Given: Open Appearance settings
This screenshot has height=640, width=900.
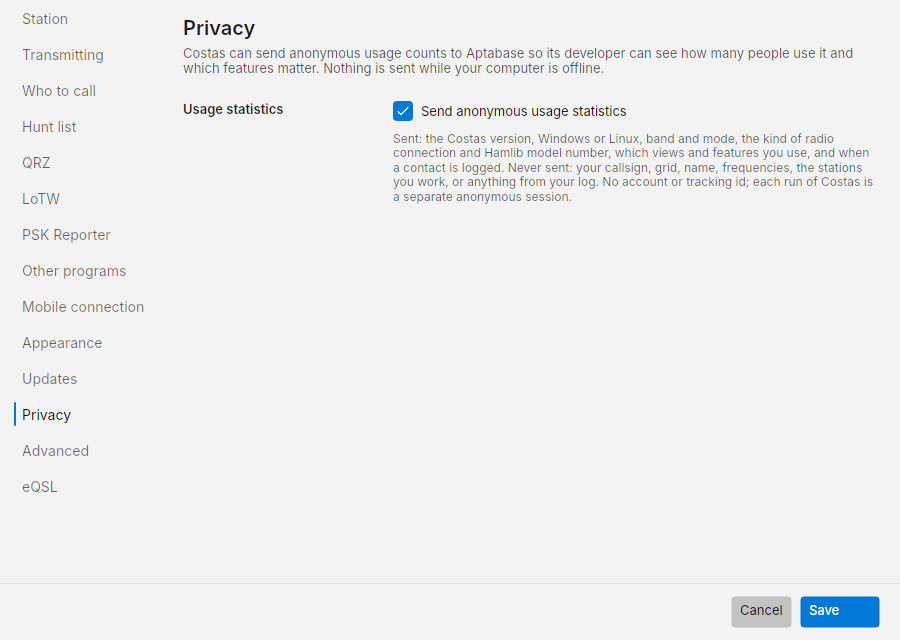Looking at the screenshot, I should pyautogui.click(x=62, y=343).
